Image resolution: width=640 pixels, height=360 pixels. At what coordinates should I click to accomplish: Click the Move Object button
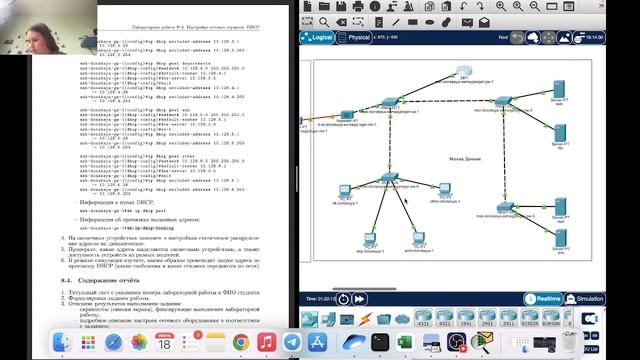pos(549,38)
